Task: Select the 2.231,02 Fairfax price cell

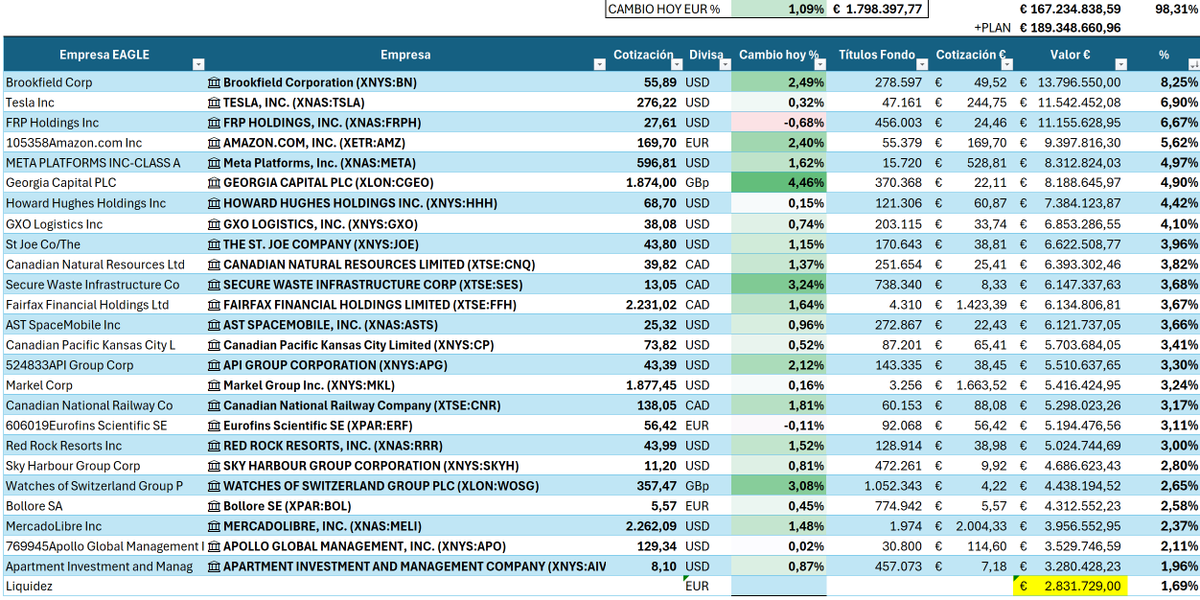Action: coord(645,304)
